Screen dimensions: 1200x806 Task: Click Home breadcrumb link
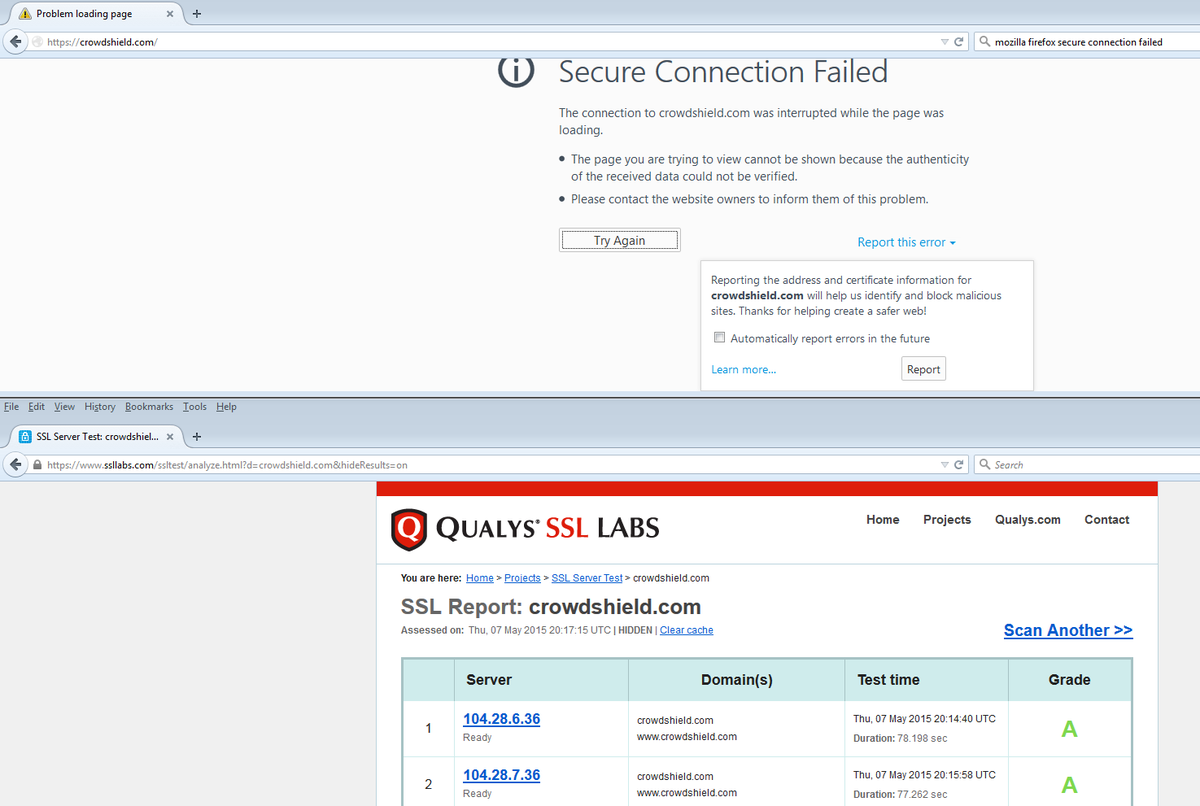point(480,578)
